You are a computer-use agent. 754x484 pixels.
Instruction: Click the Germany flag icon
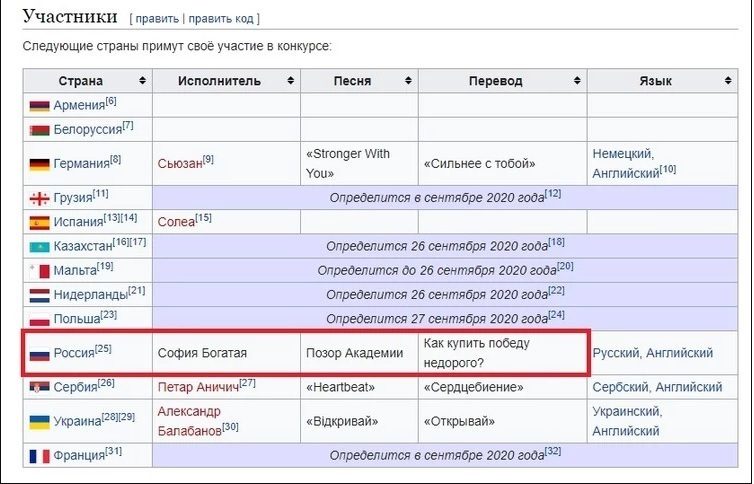(39, 164)
